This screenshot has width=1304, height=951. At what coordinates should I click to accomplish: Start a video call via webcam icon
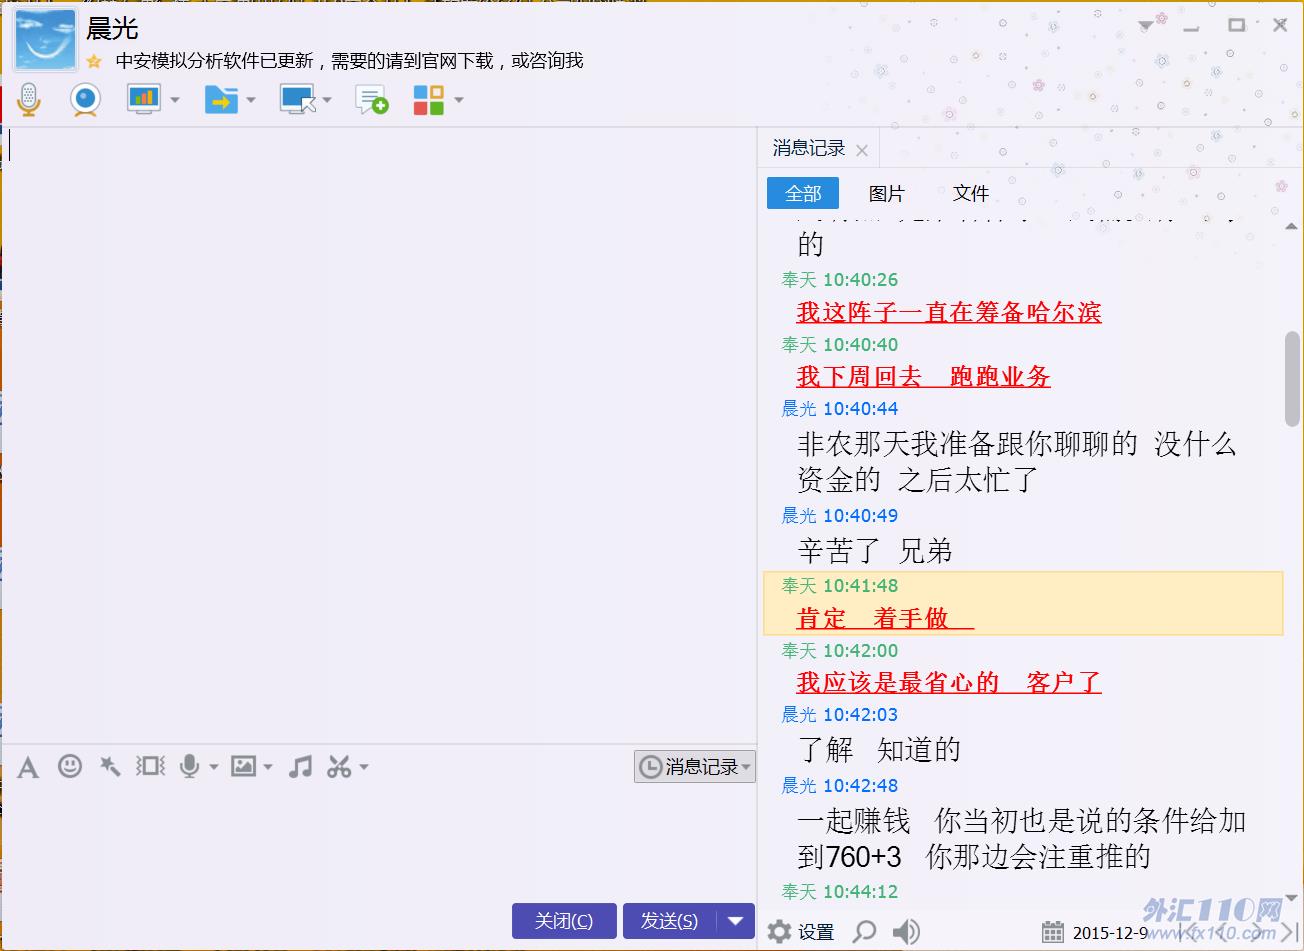click(86, 99)
